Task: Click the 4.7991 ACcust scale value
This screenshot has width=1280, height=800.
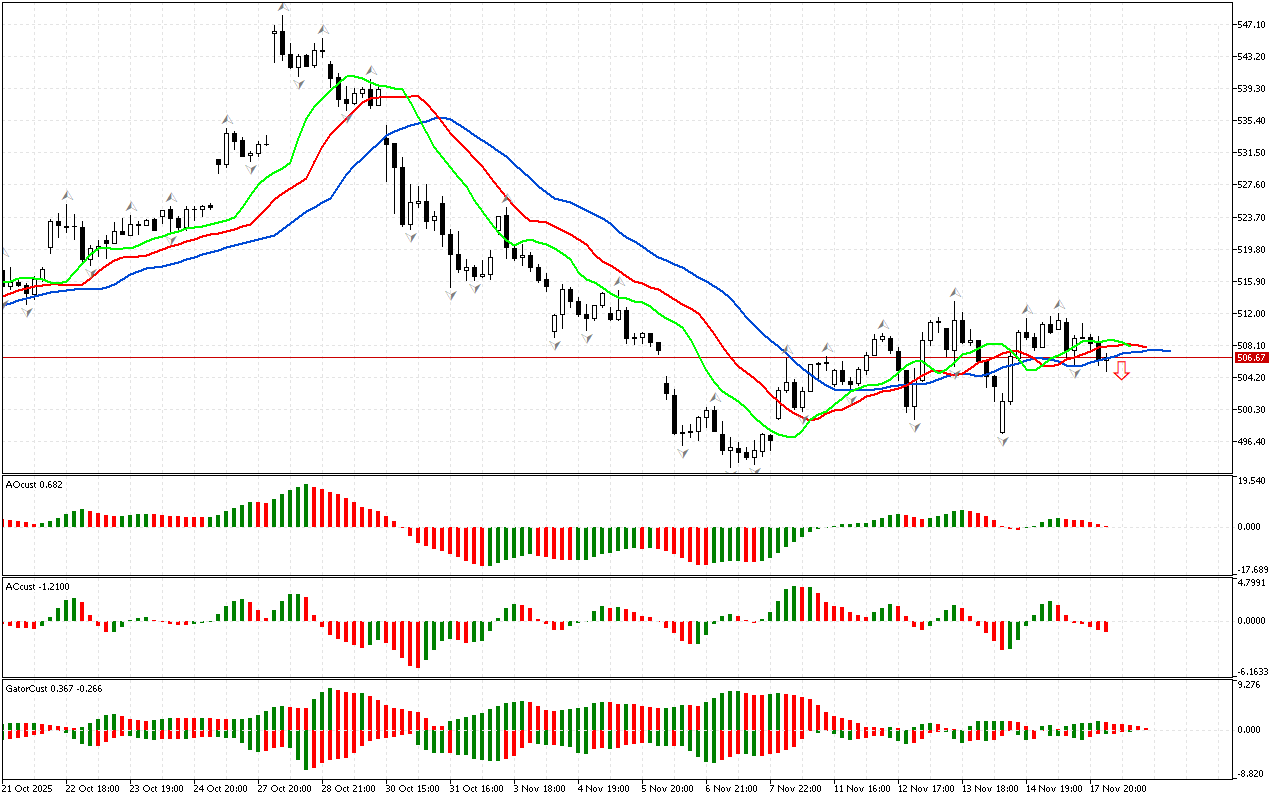Action: pos(1252,581)
